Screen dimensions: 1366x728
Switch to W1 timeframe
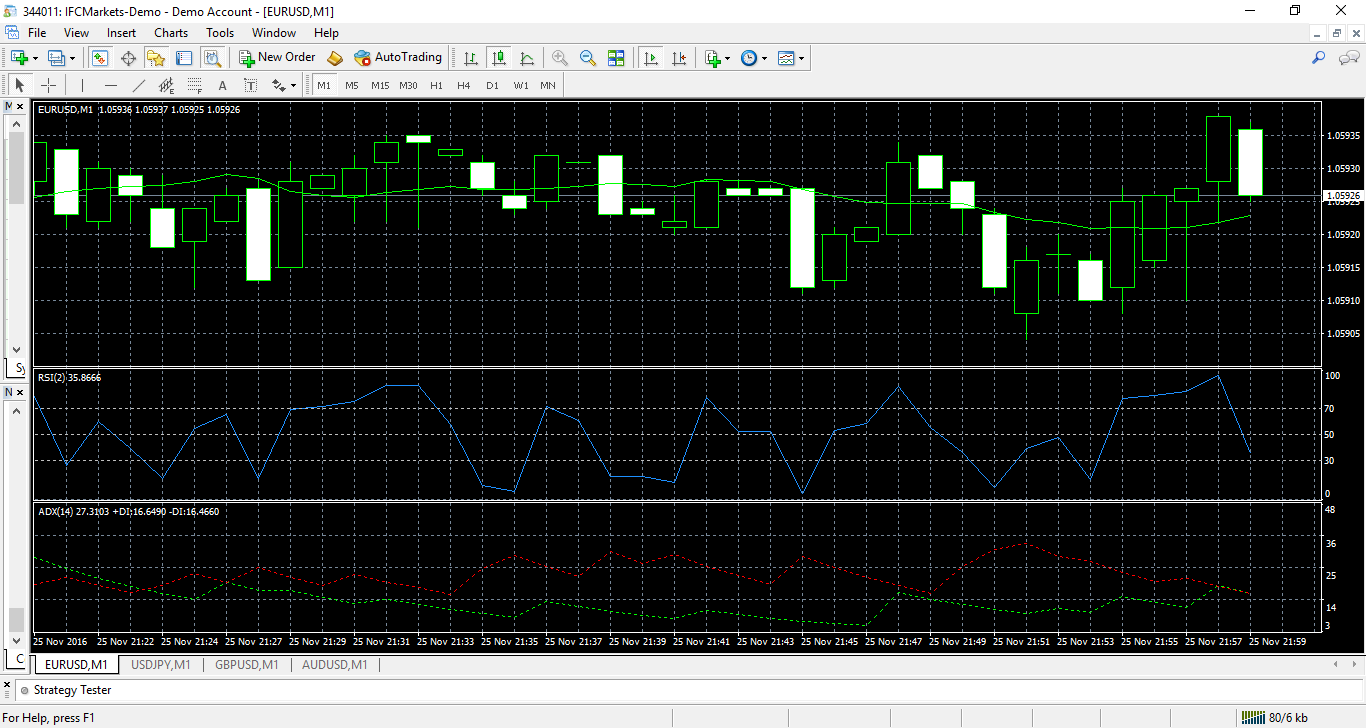(x=520, y=85)
